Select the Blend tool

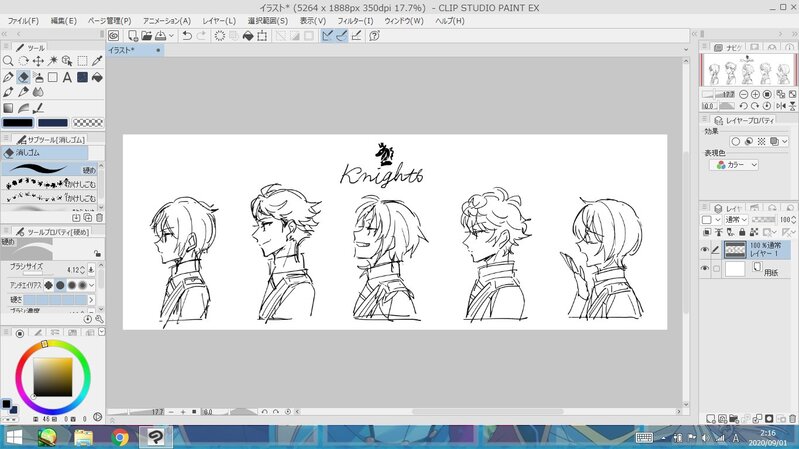point(38,92)
